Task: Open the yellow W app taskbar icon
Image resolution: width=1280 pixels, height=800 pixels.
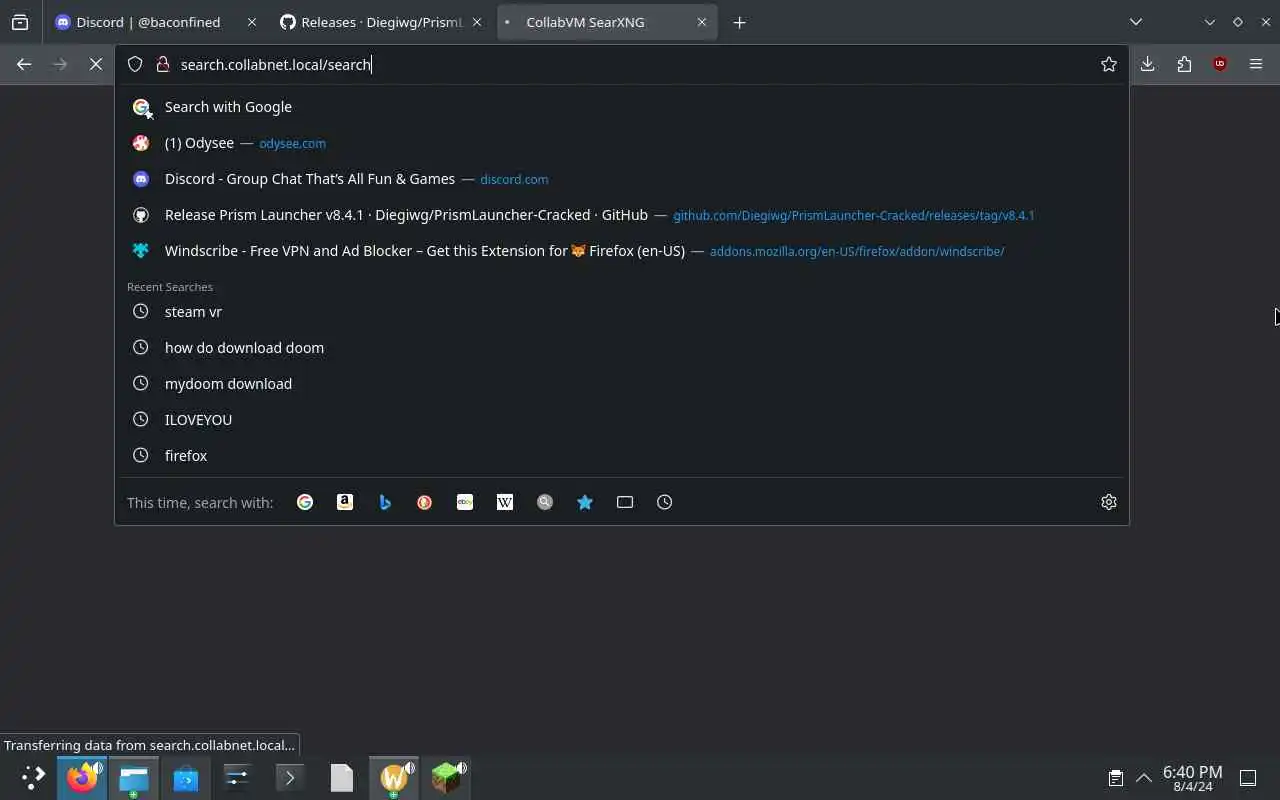Action: [x=393, y=777]
